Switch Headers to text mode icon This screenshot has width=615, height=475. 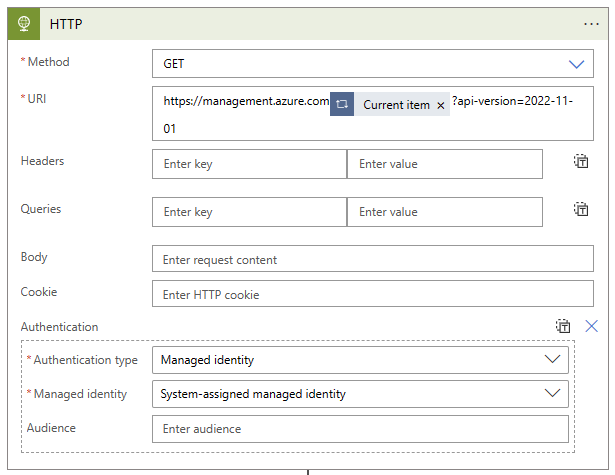pos(581,162)
